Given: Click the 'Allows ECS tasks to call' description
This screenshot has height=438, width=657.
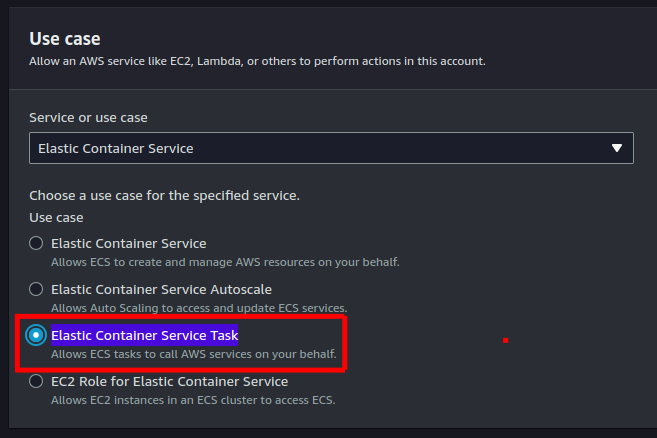Looking at the screenshot, I should (x=193, y=354).
